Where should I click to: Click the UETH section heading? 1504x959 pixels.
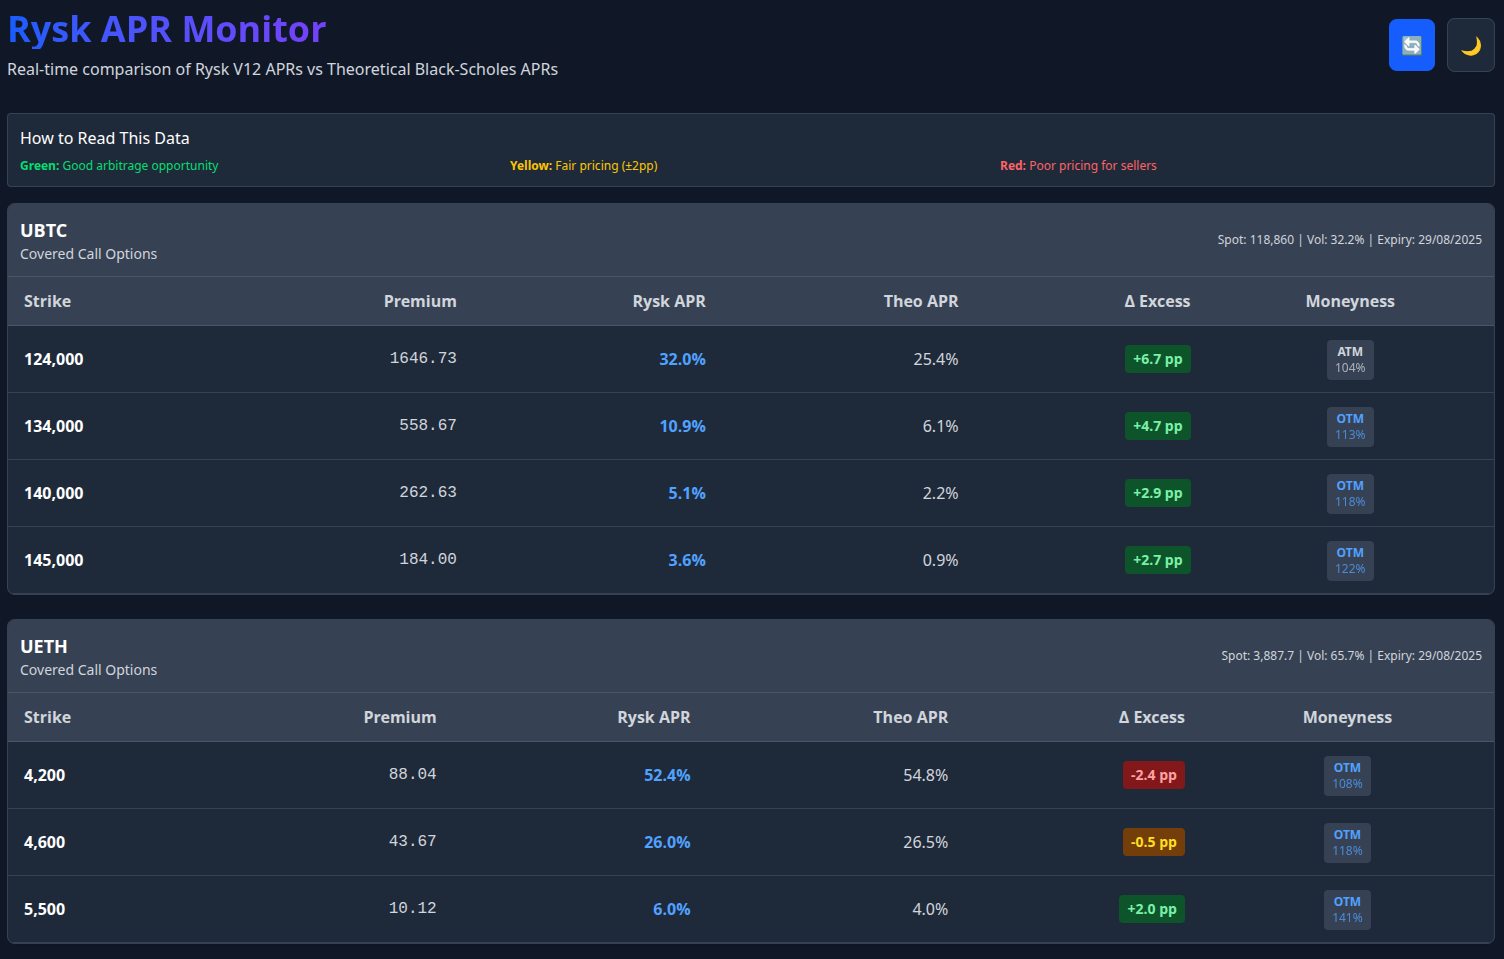pos(44,647)
